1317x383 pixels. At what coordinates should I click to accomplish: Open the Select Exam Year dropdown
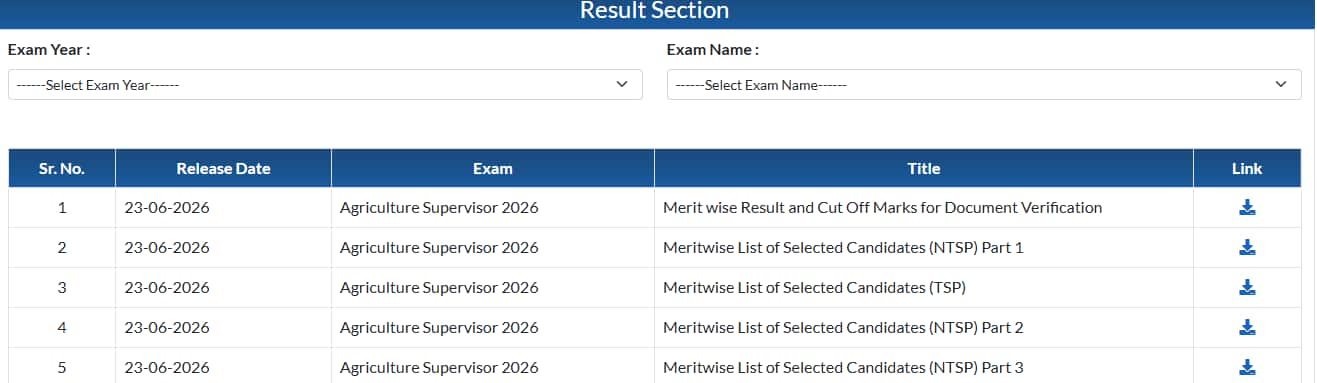(x=325, y=85)
